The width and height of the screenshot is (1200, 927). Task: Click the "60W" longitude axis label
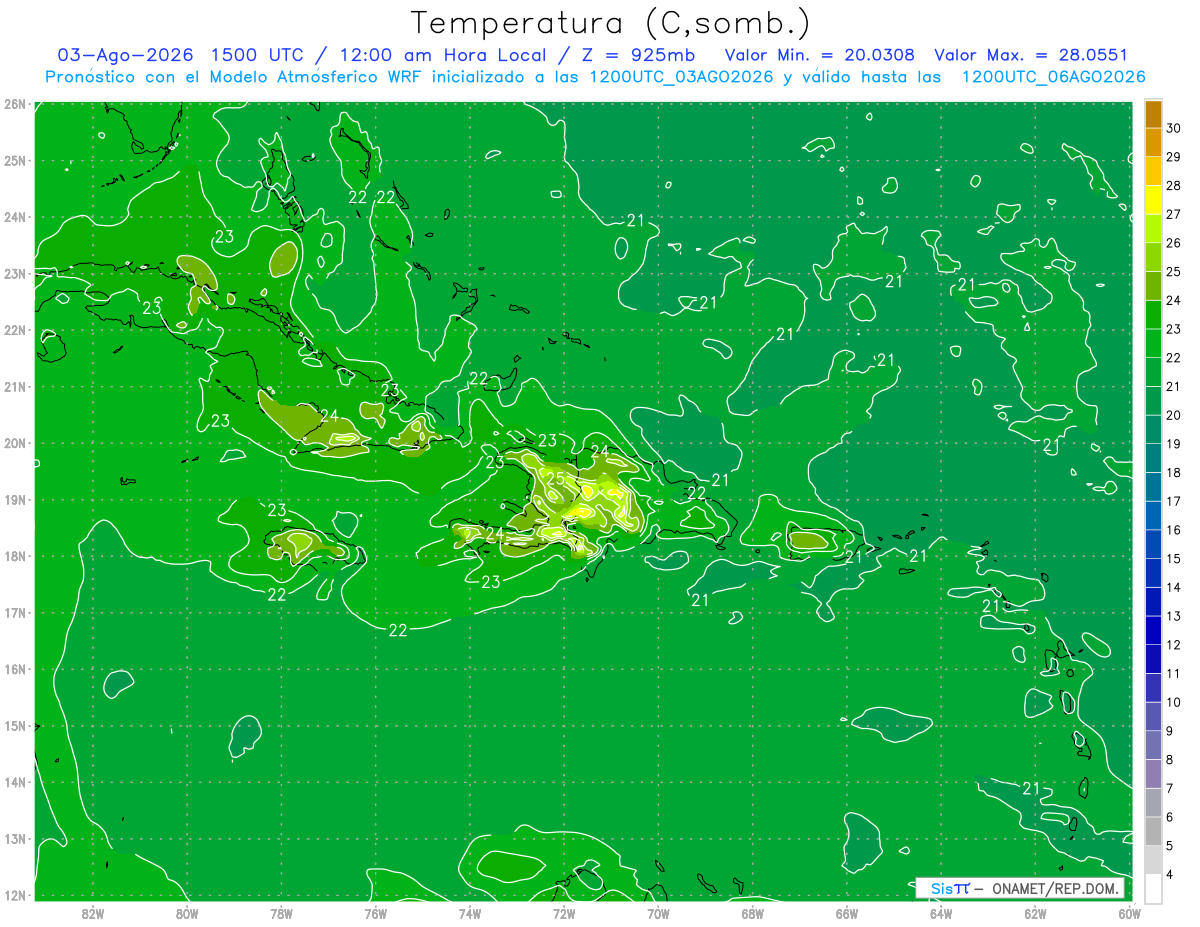(x=1130, y=912)
